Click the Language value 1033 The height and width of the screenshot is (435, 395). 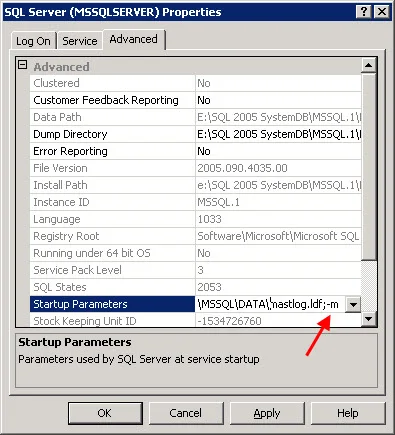(x=278, y=219)
